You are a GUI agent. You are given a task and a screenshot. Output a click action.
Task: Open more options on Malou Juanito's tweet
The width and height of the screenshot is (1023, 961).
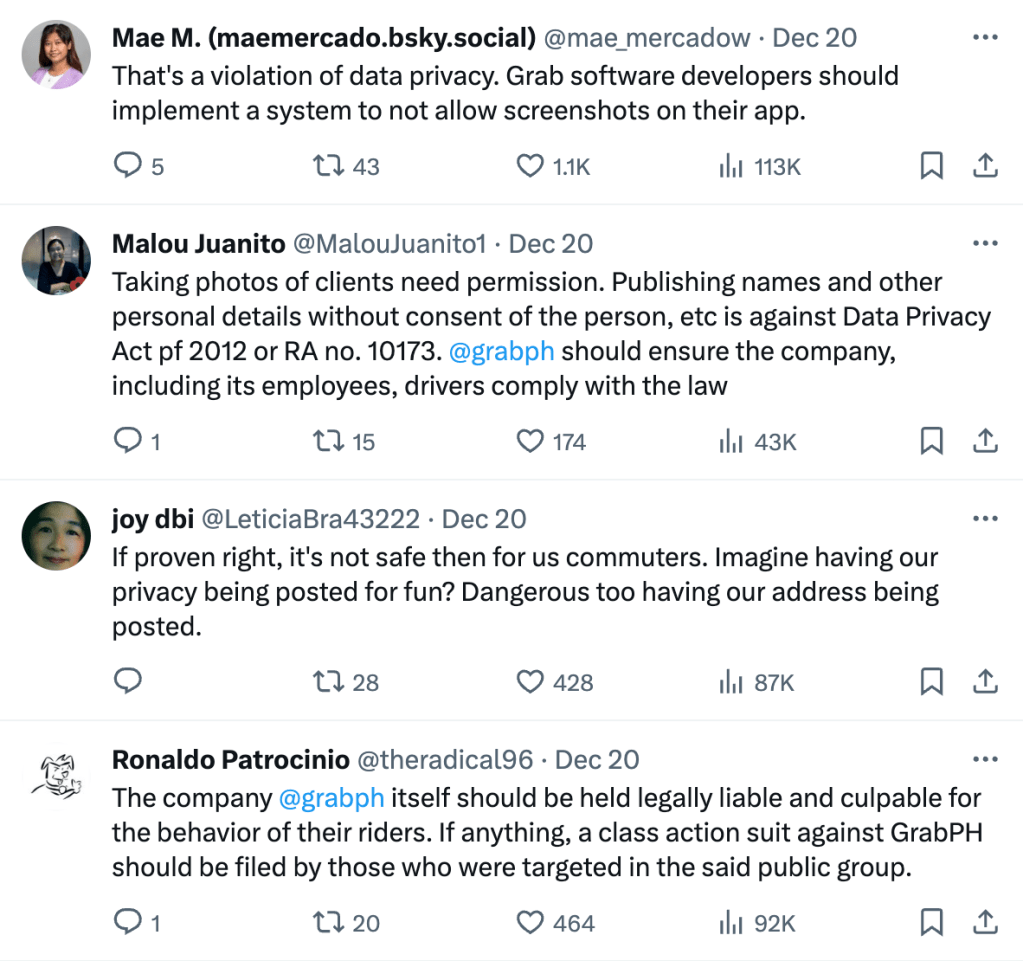point(985,244)
